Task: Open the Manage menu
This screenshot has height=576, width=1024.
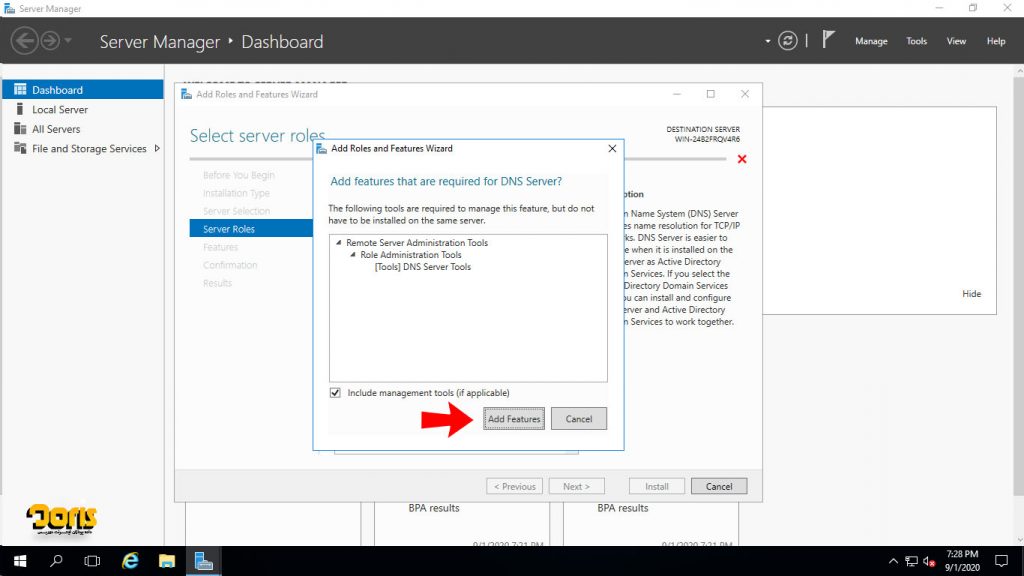Action: click(871, 41)
